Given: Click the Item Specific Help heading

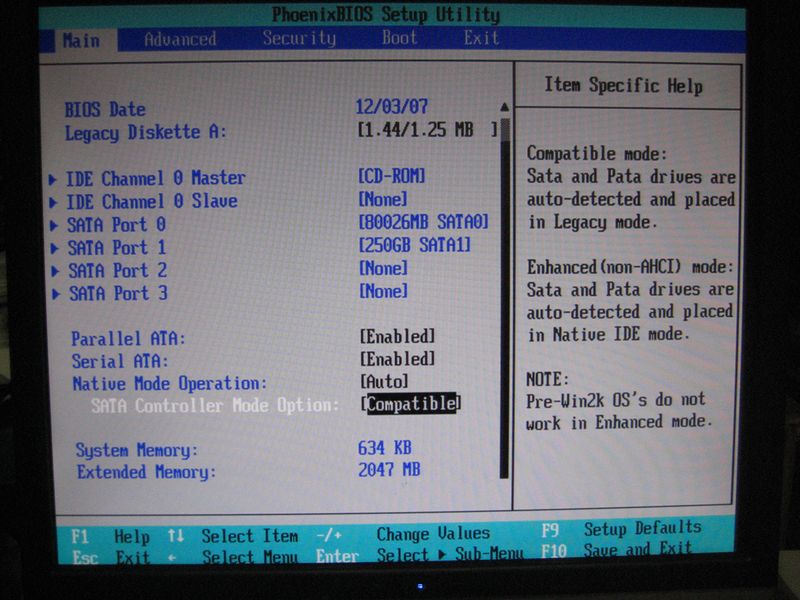Looking at the screenshot, I should tap(623, 85).
